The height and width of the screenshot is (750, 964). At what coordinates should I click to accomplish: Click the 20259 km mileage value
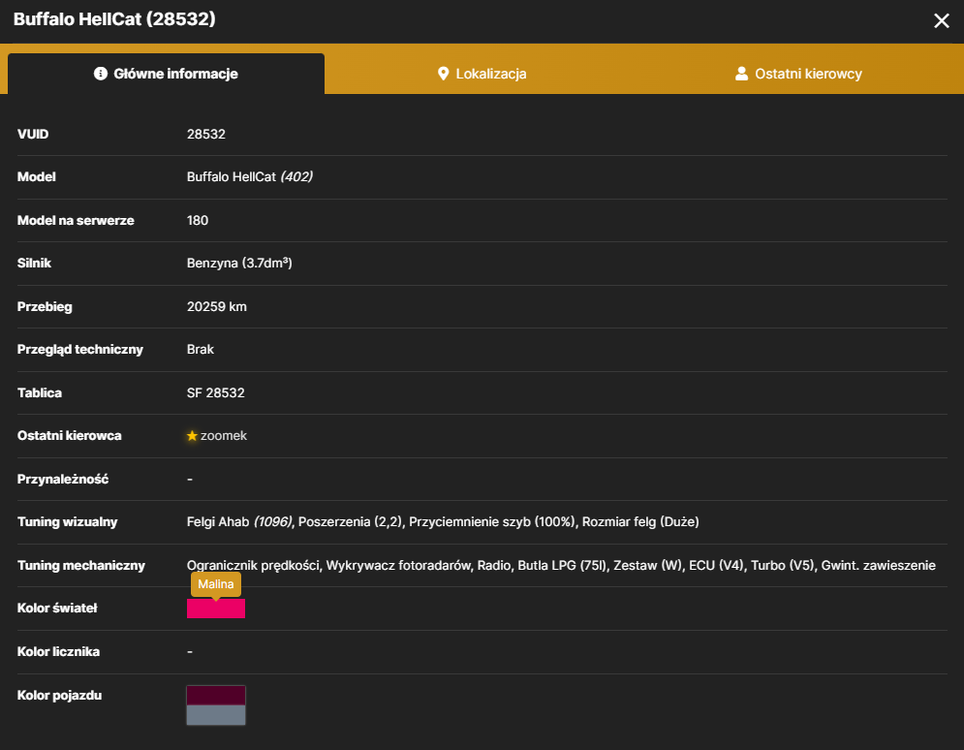point(216,307)
